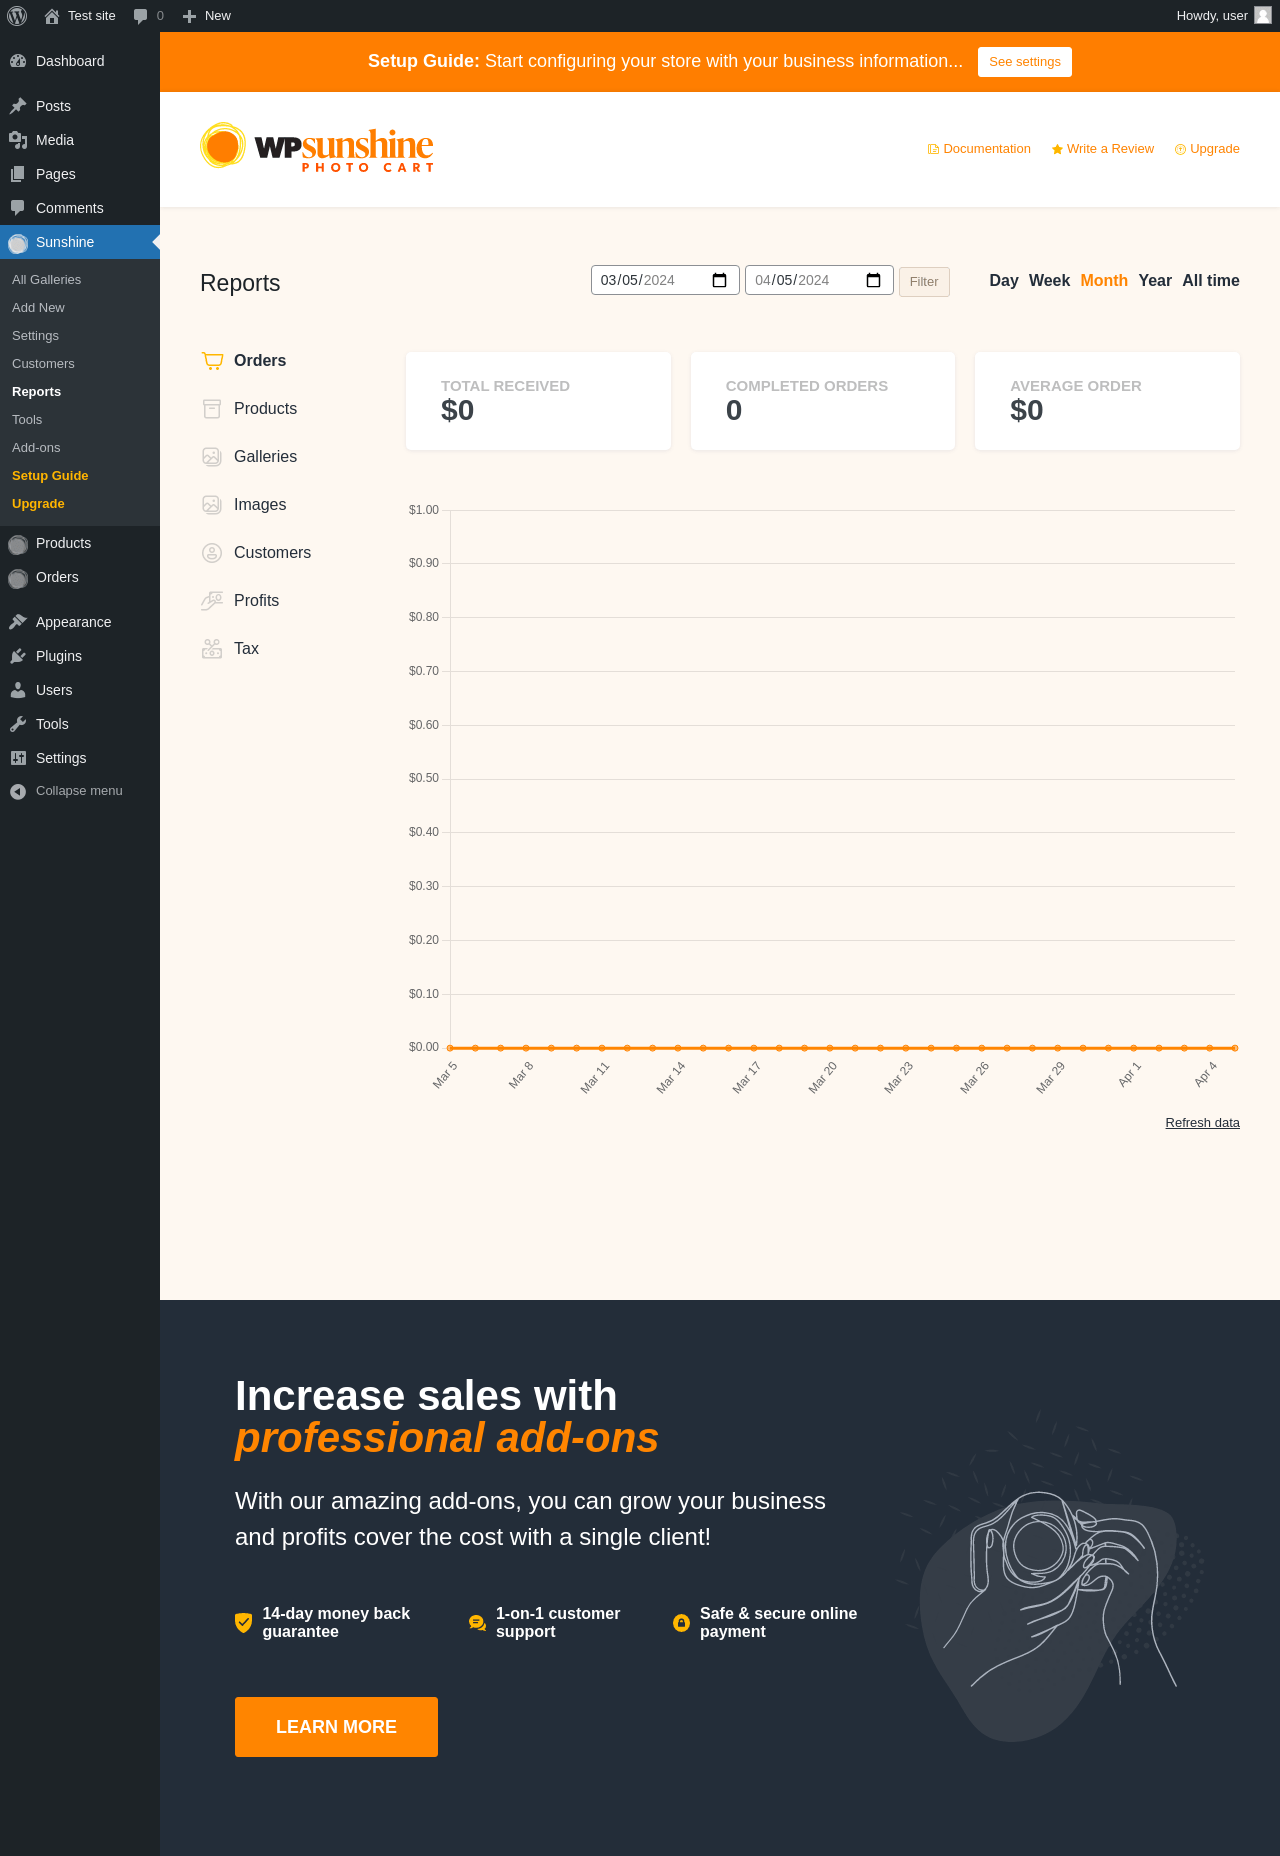Click the Collapse menu arrow icon
Image resolution: width=1280 pixels, height=1856 pixels.
click(x=18, y=791)
